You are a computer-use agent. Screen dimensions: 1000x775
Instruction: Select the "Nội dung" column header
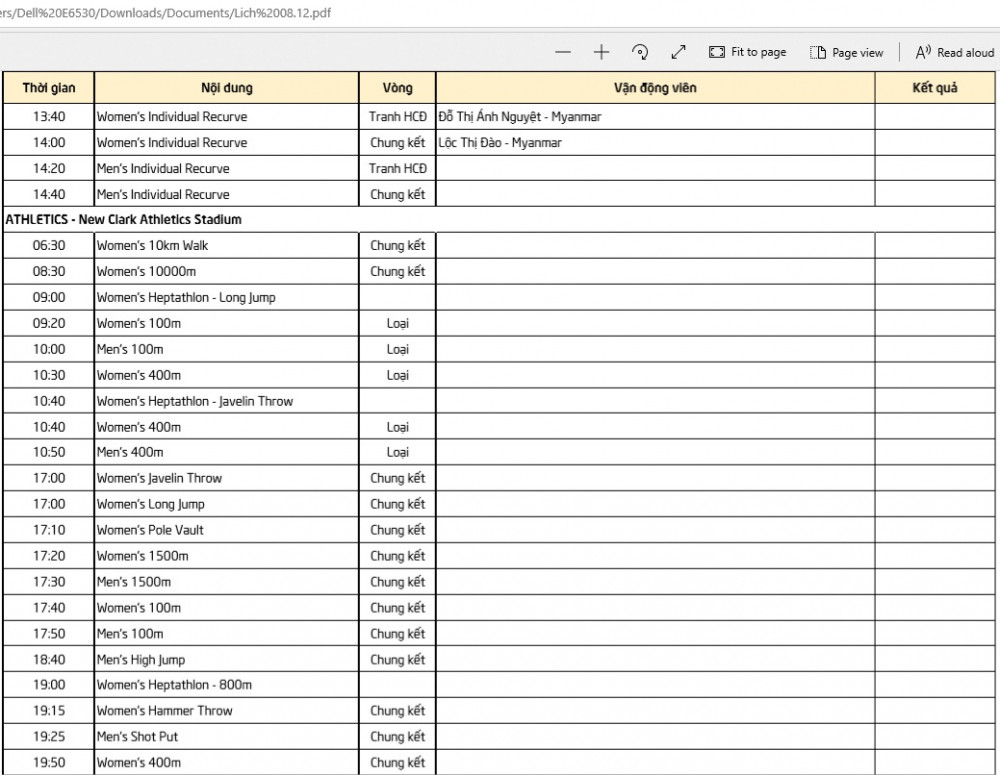point(227,88)
